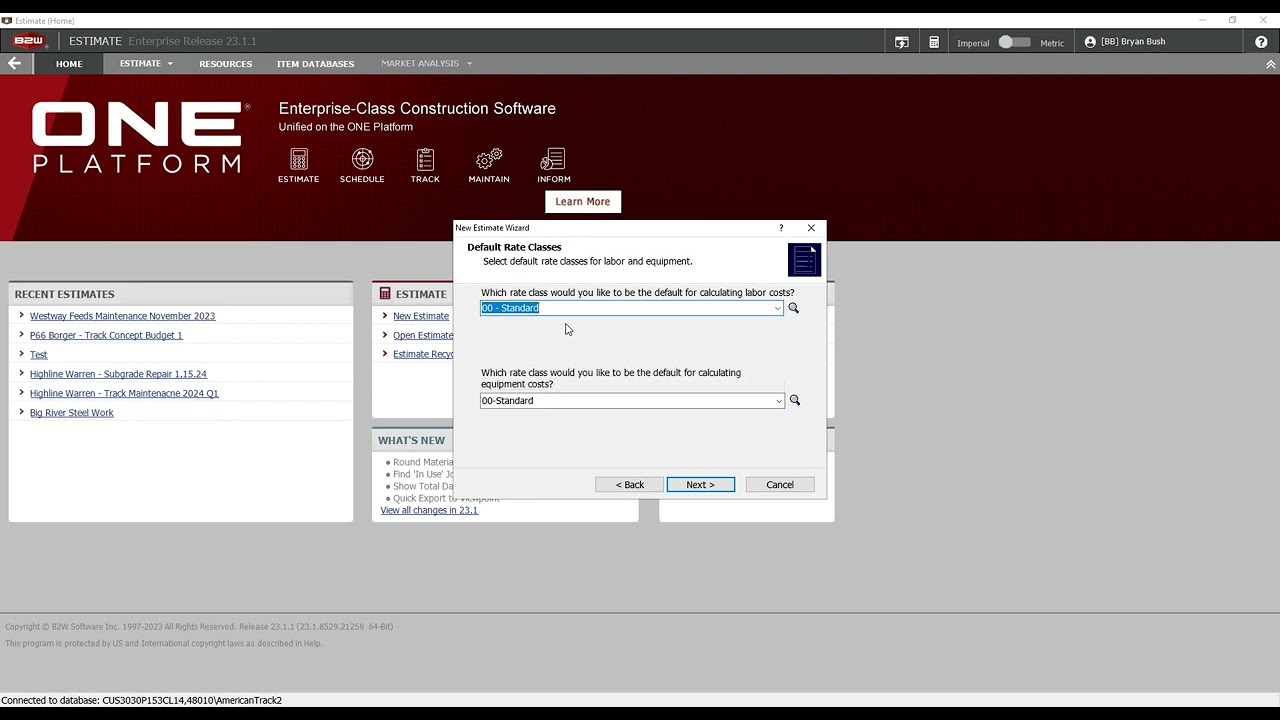
Task: Click the connected database status text
Action: [141, 700]
